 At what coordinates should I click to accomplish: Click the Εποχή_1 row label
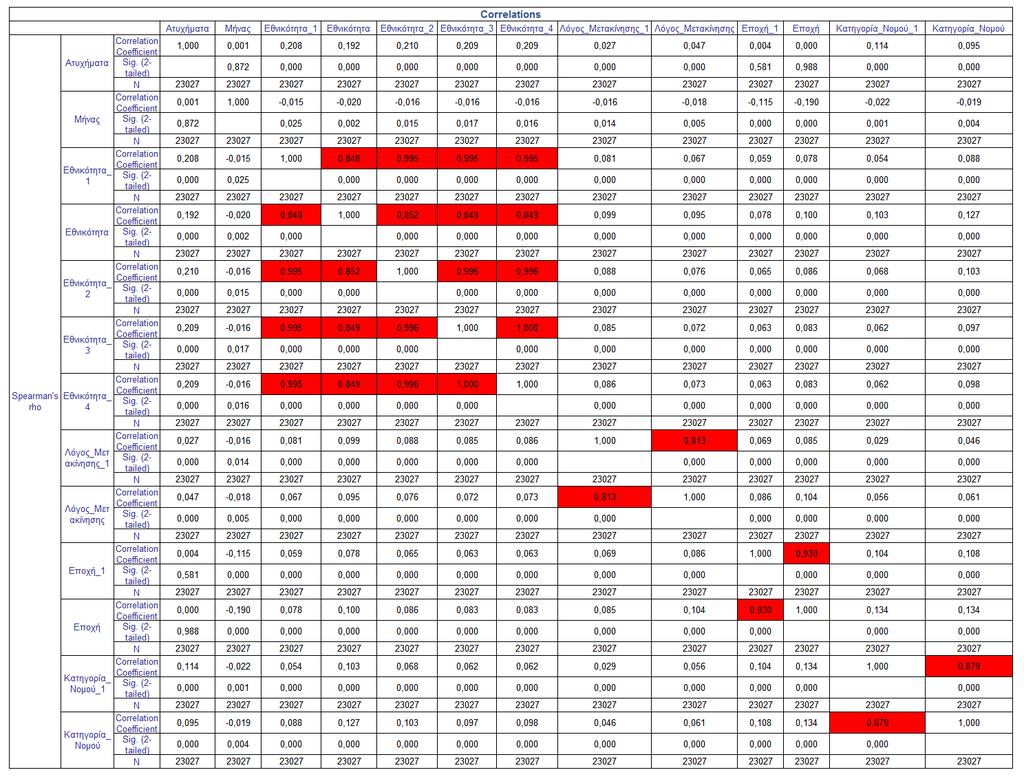87,571
